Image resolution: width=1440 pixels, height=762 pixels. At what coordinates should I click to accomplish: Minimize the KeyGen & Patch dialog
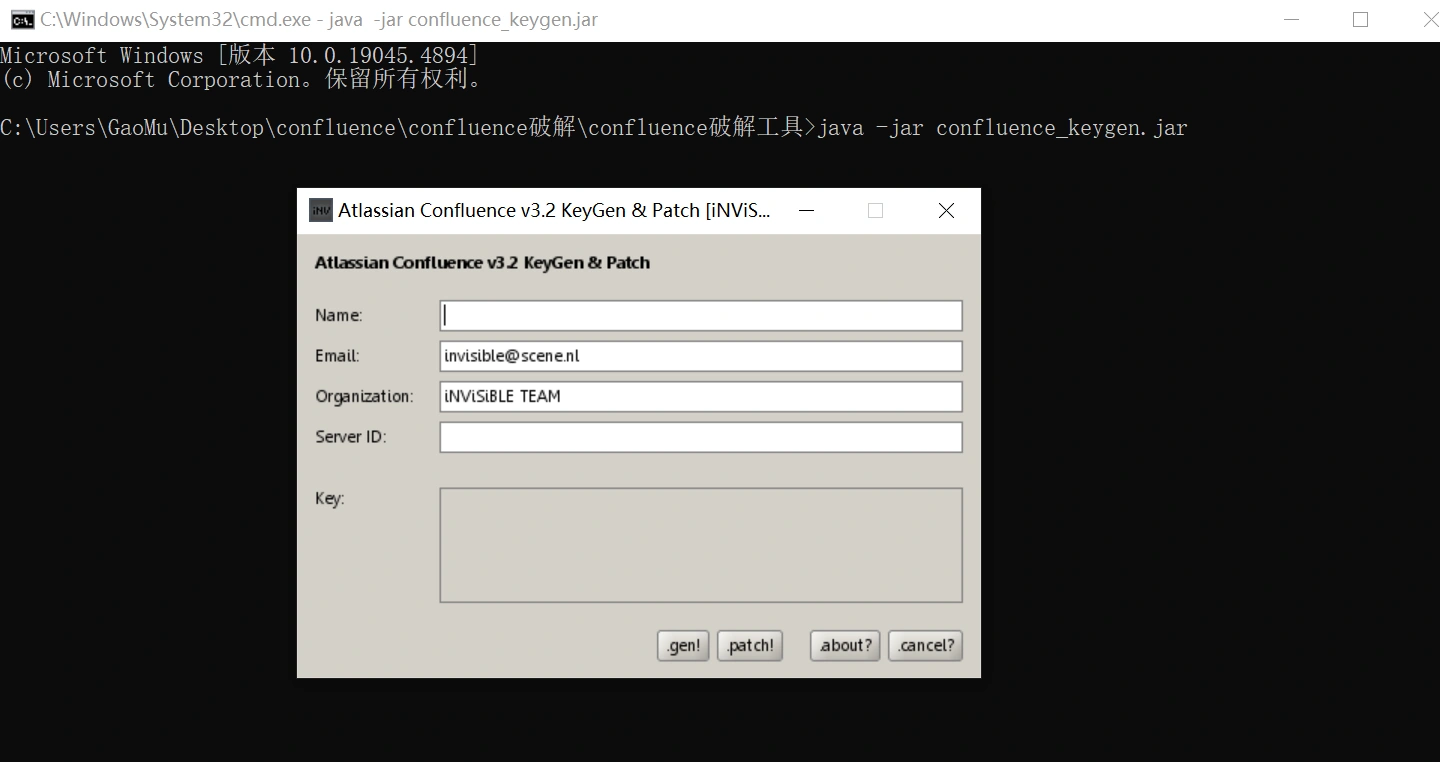coord(806,211)
